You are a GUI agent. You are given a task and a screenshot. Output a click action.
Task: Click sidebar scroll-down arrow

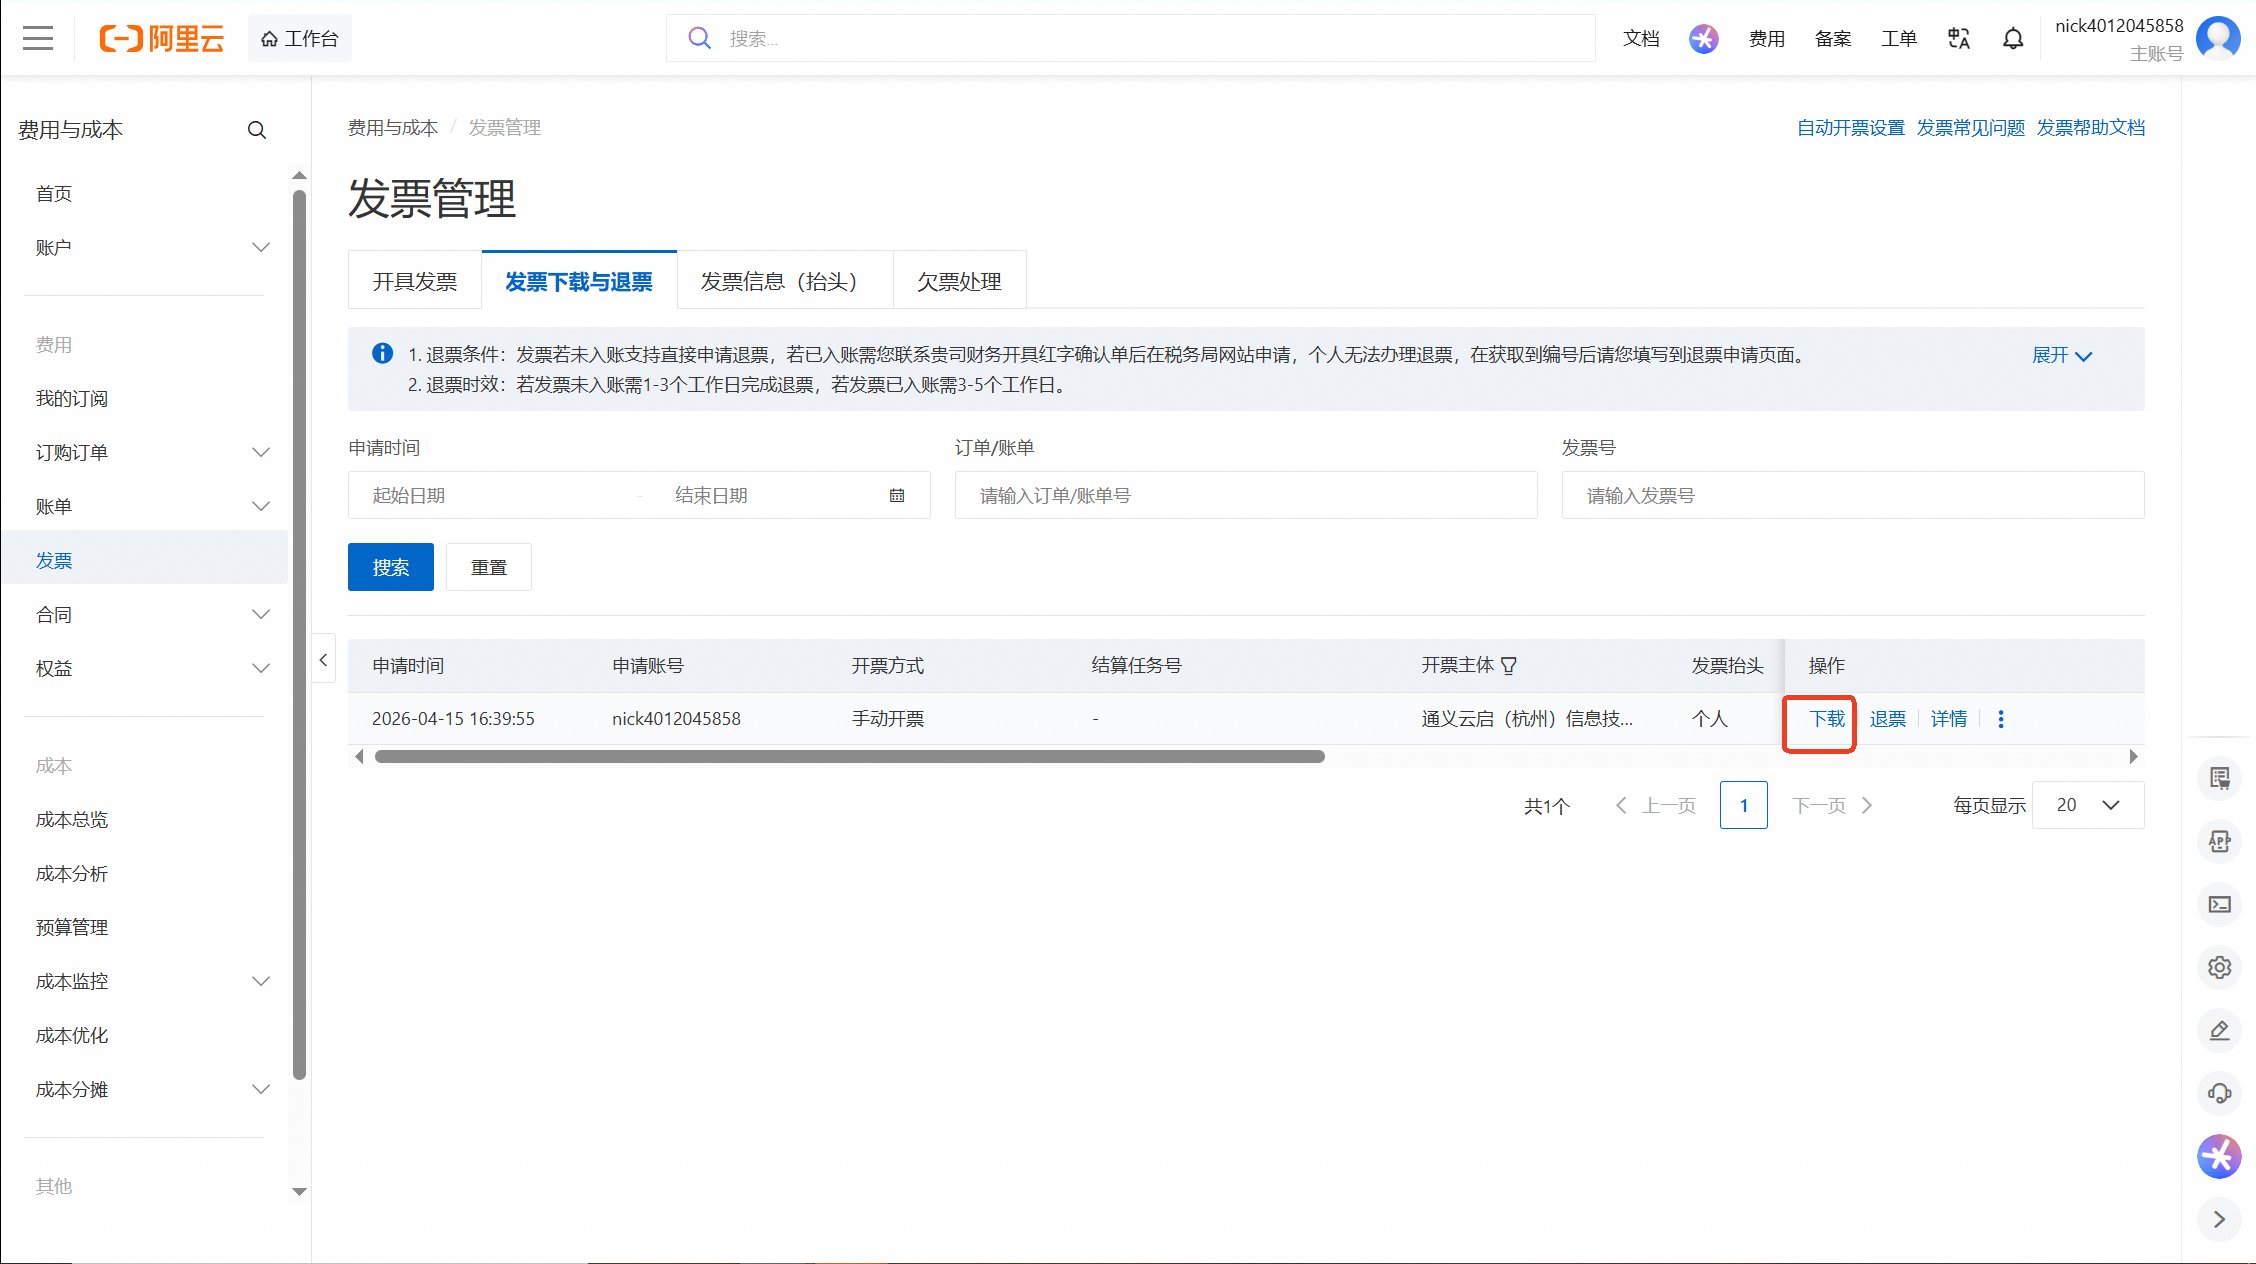coord(299,1192)
